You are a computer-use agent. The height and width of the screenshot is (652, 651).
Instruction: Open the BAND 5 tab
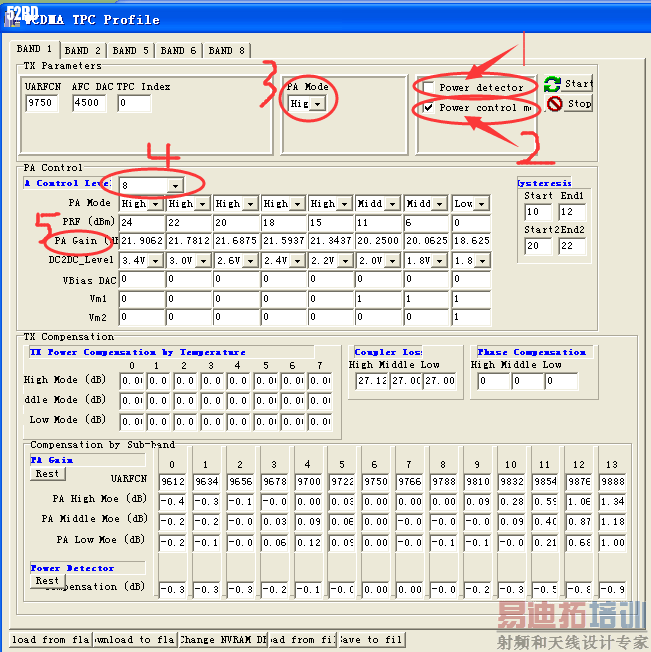130,51
